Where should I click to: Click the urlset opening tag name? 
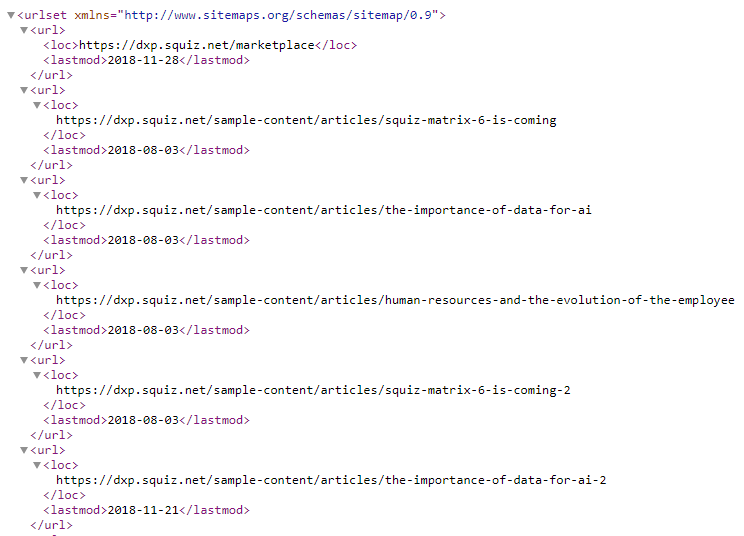[45, 15]
